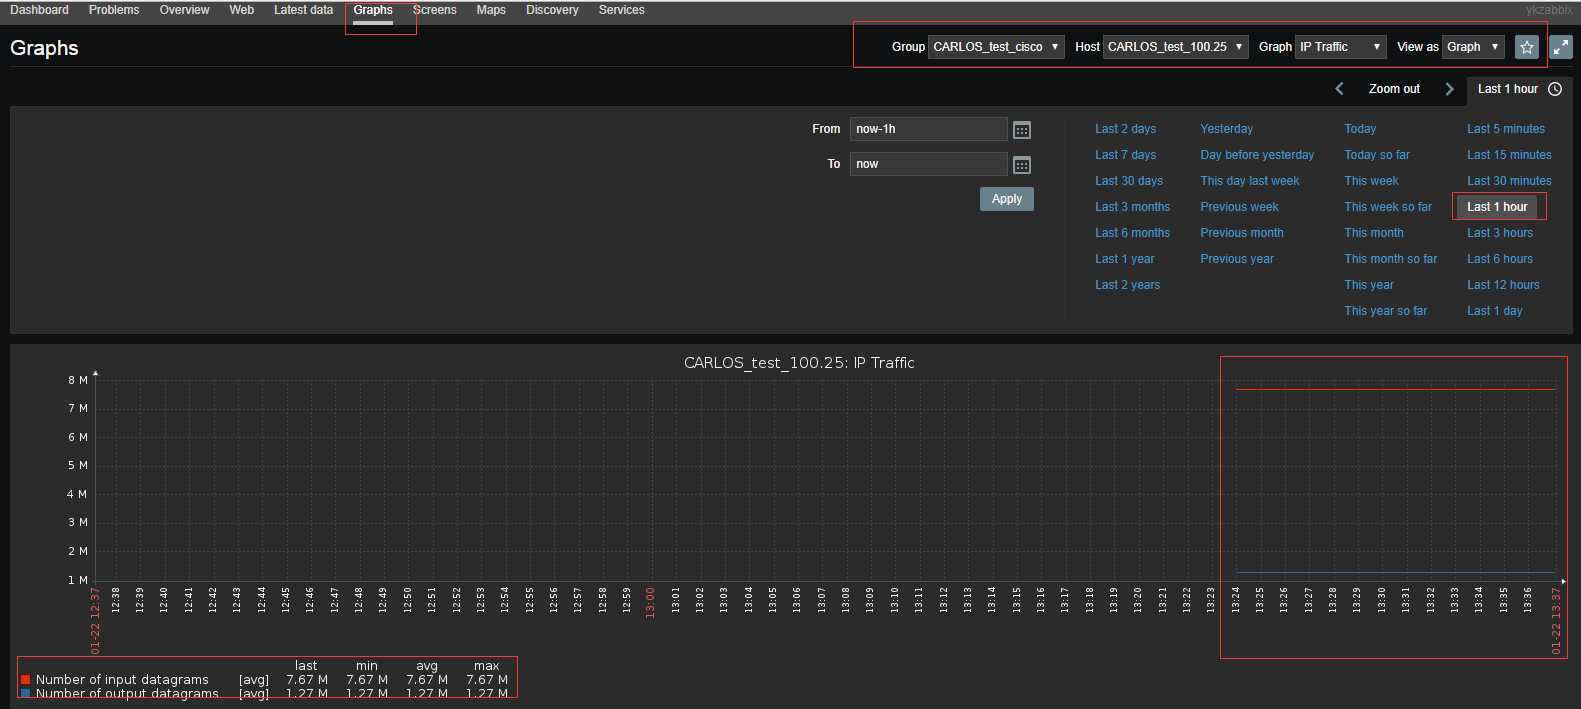Select Today so far range
1581x709 pixels.
1377,155
